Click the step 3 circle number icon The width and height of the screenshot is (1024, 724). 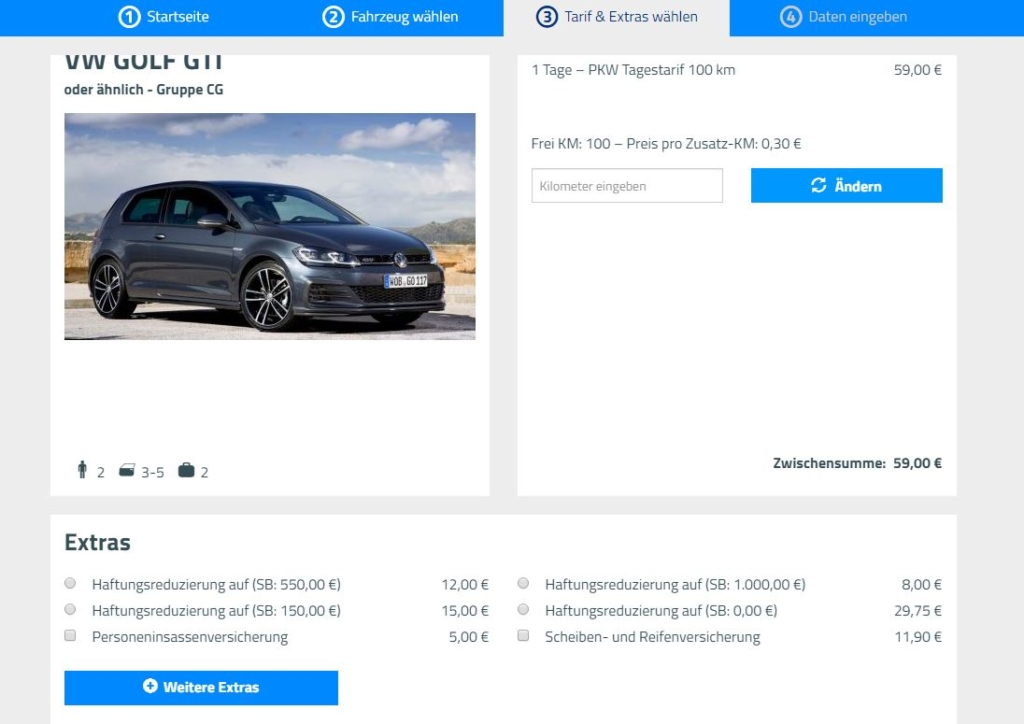(x=547, y=17)
